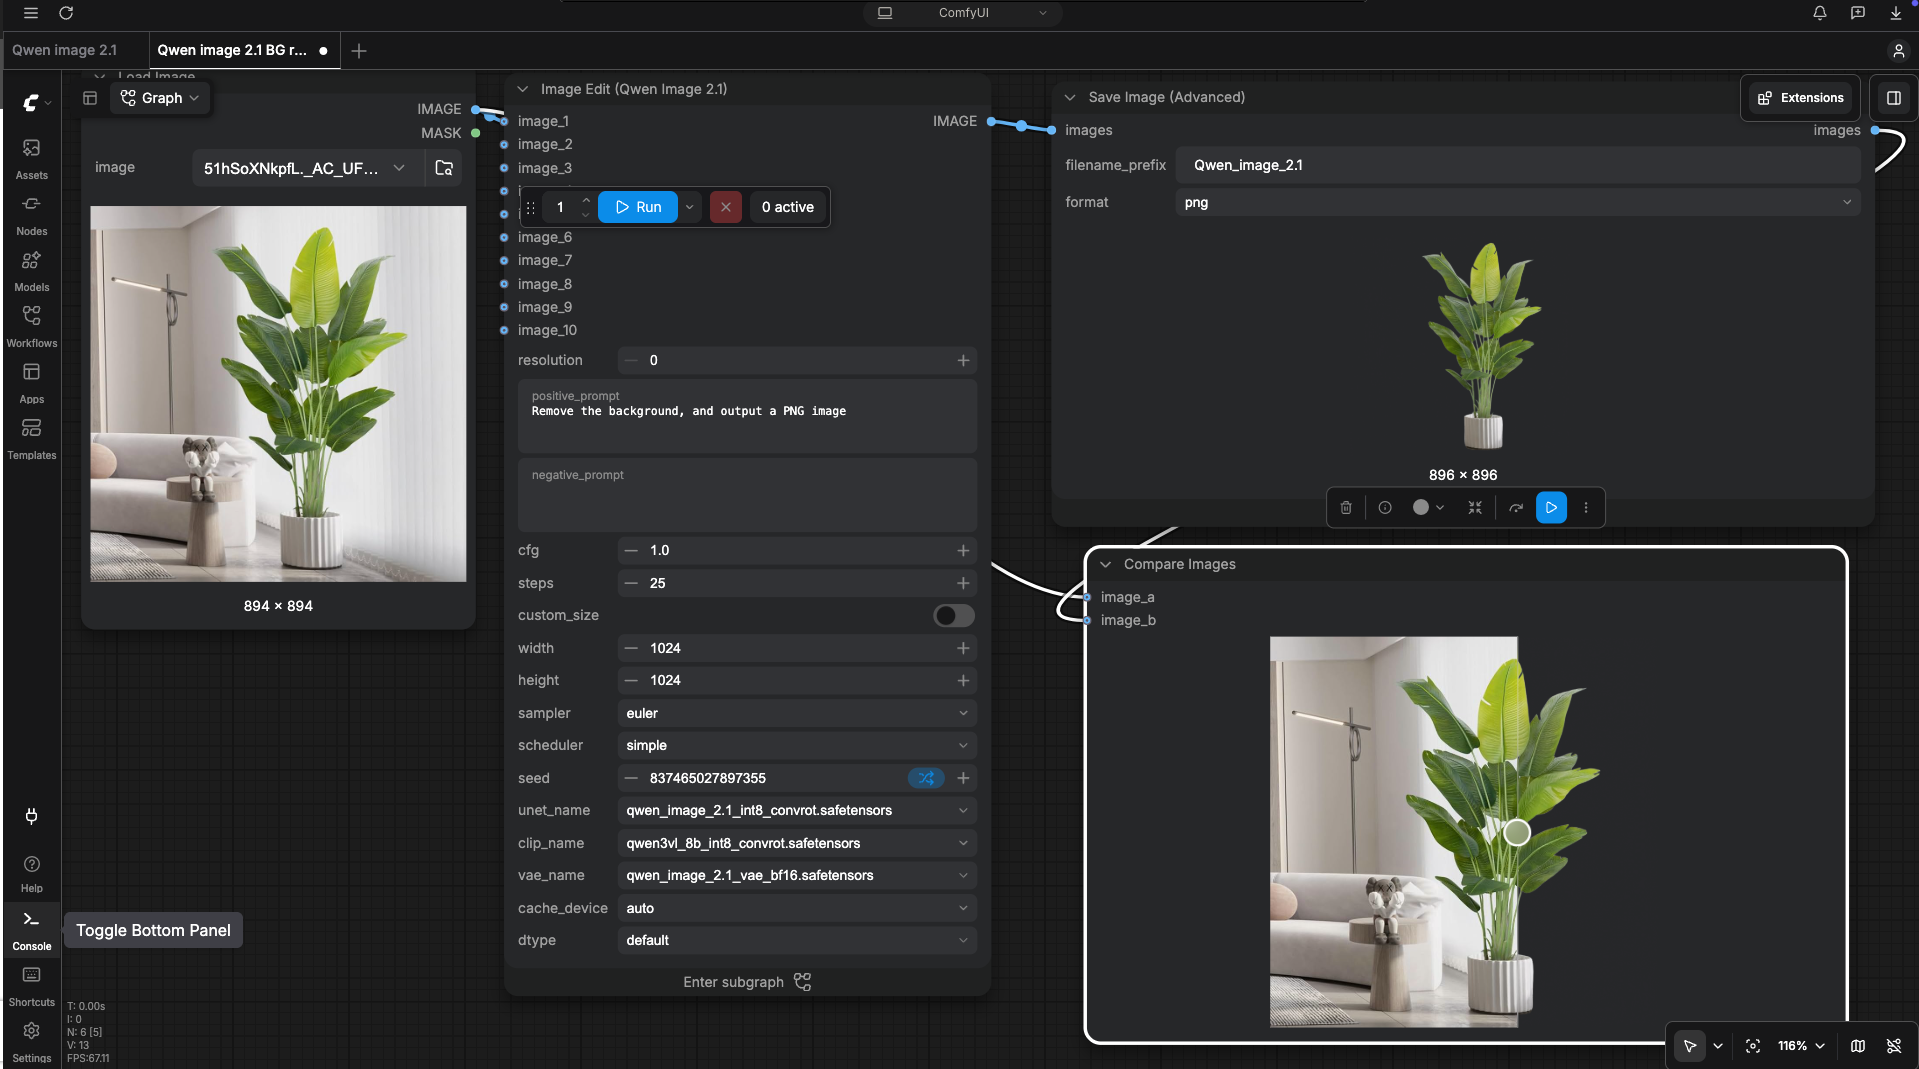Open the Shortcuts panel

pos(31,985)
